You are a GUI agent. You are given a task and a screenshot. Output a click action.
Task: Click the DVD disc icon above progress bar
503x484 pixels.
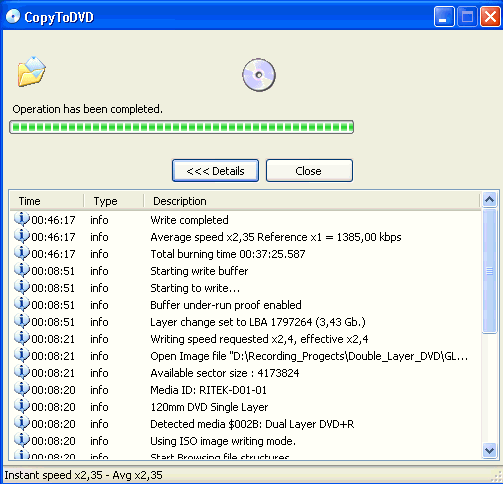pyautogui.click(x=259, y=75)
